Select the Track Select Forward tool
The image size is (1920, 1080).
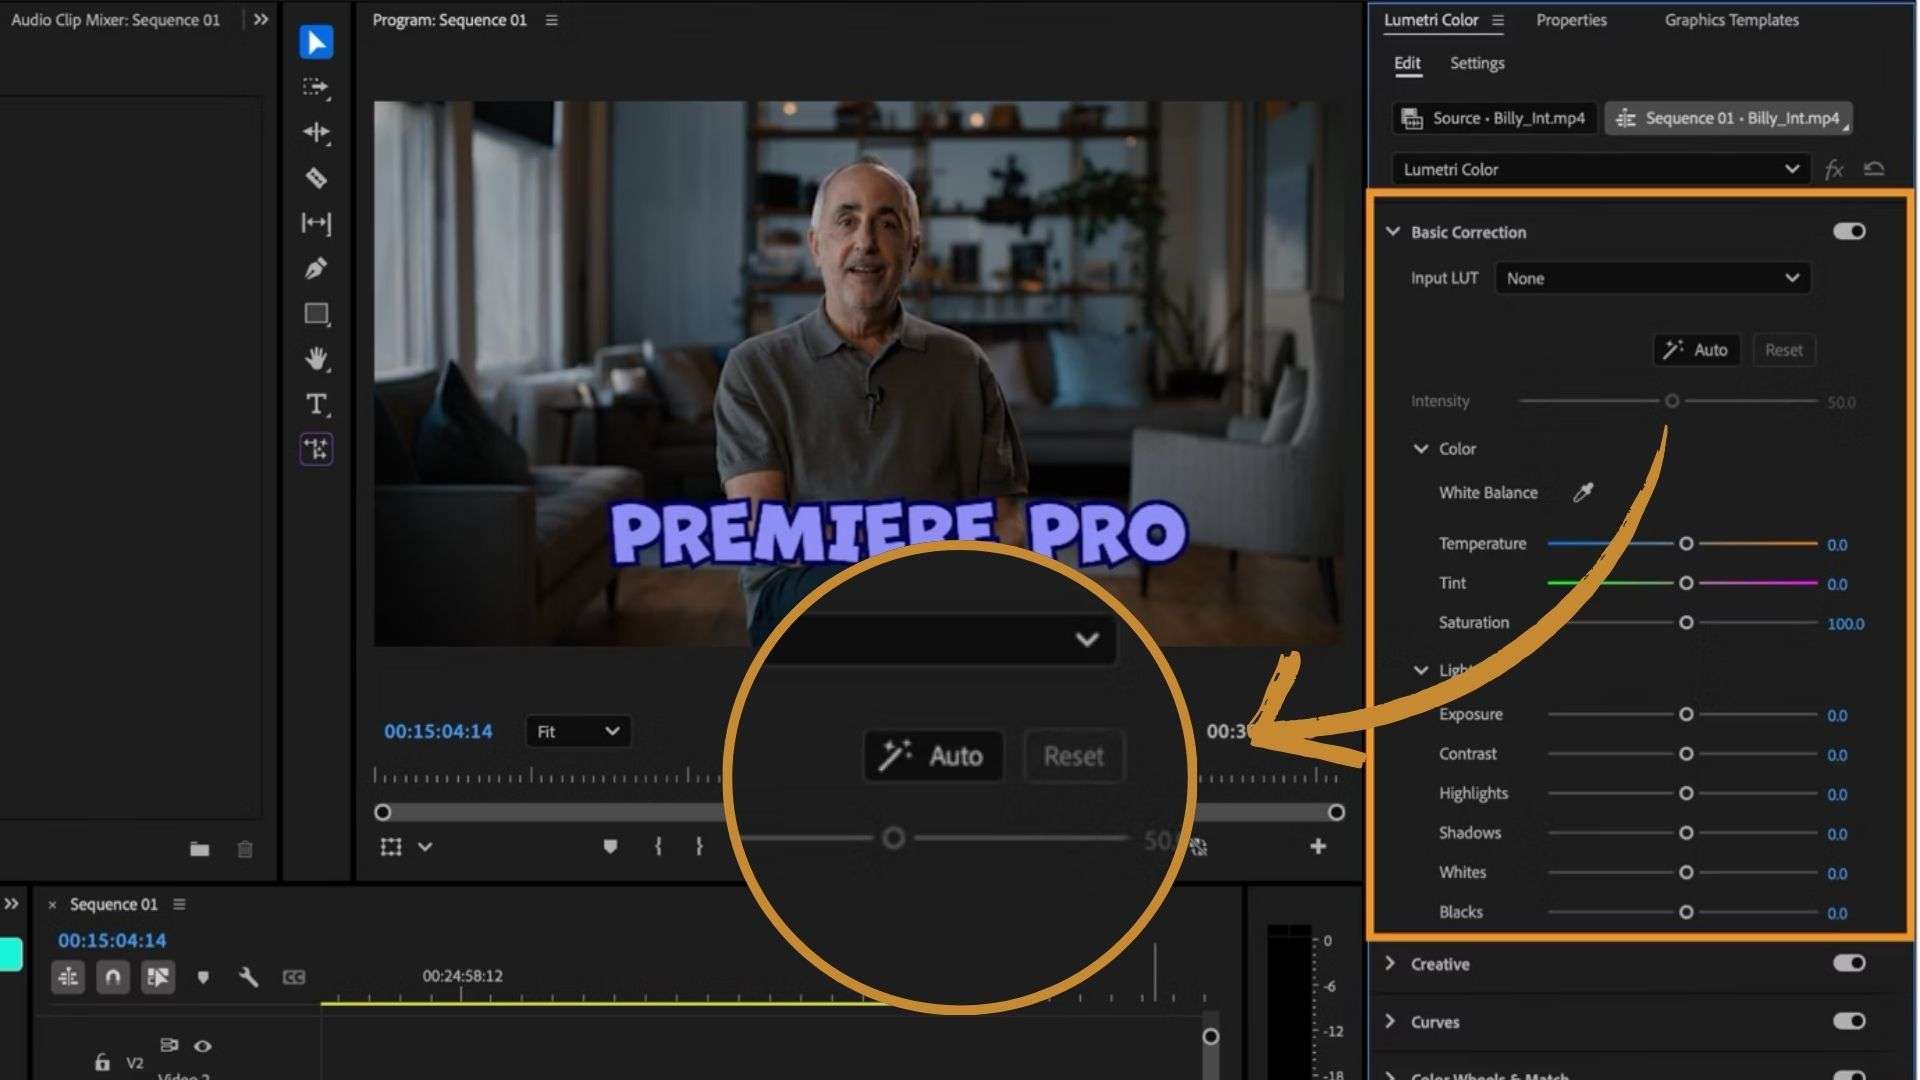tap(316, 88)
